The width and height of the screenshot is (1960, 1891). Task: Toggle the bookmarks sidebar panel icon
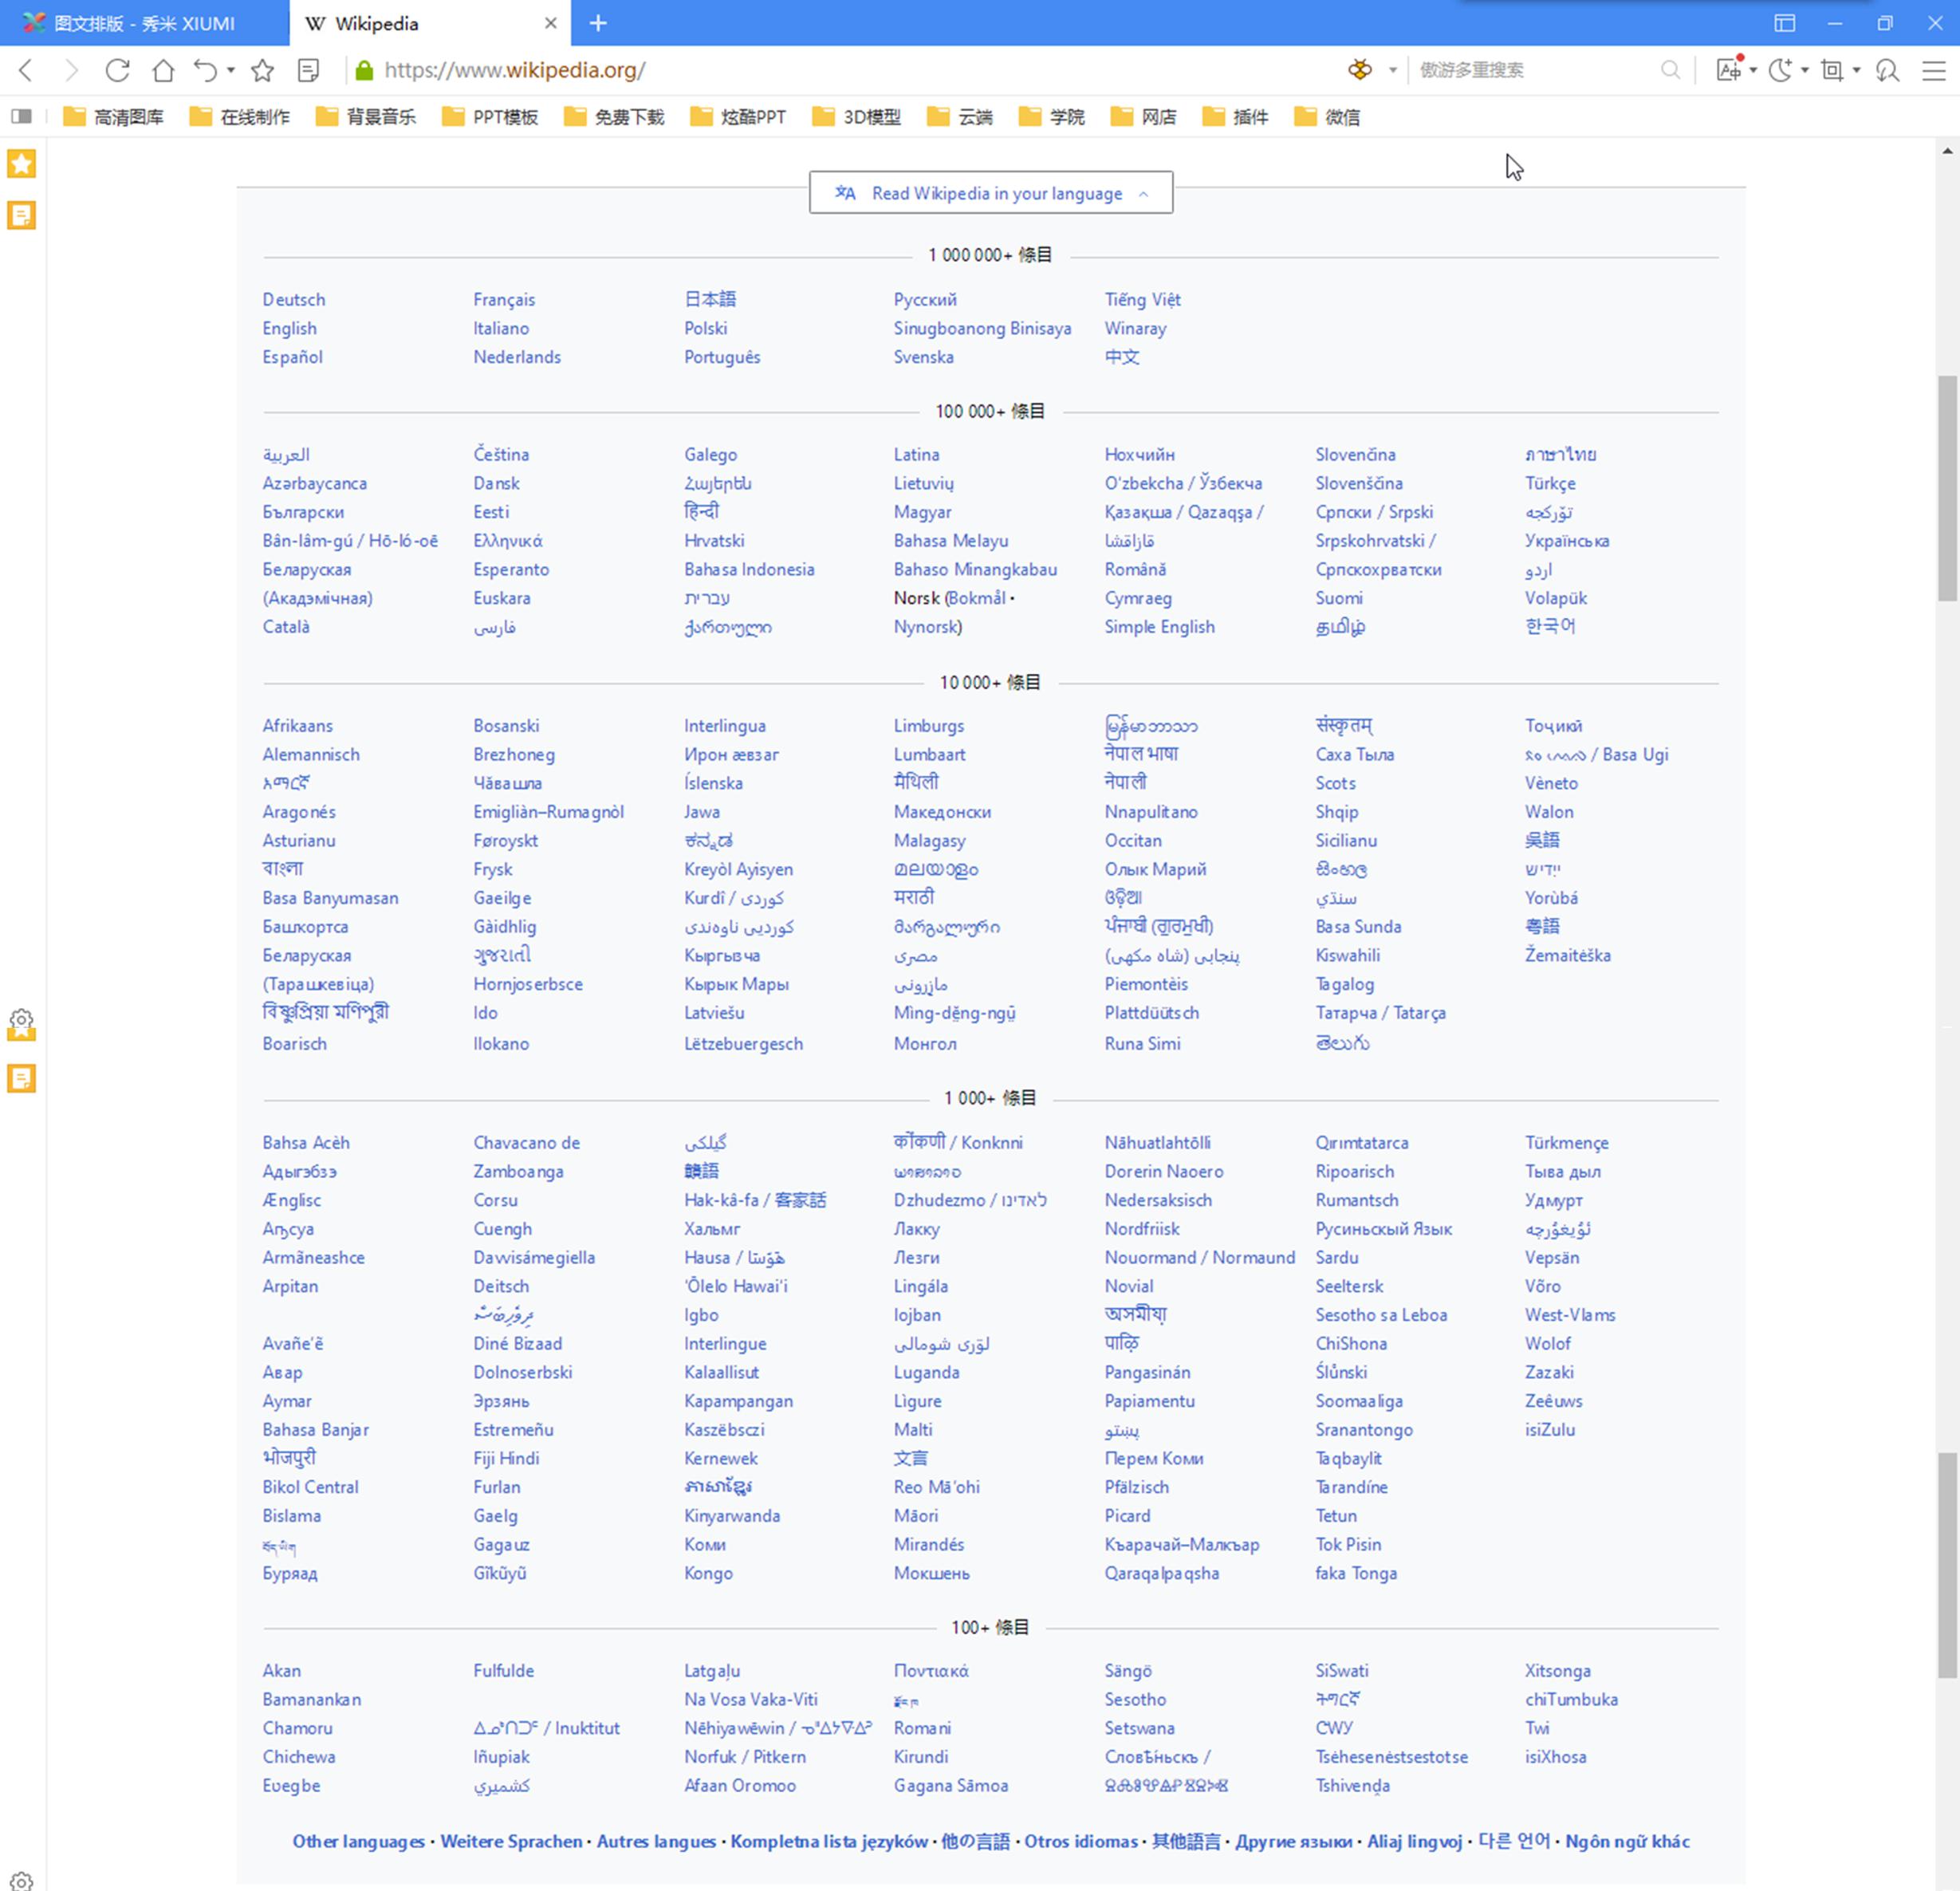pos(21,117)
